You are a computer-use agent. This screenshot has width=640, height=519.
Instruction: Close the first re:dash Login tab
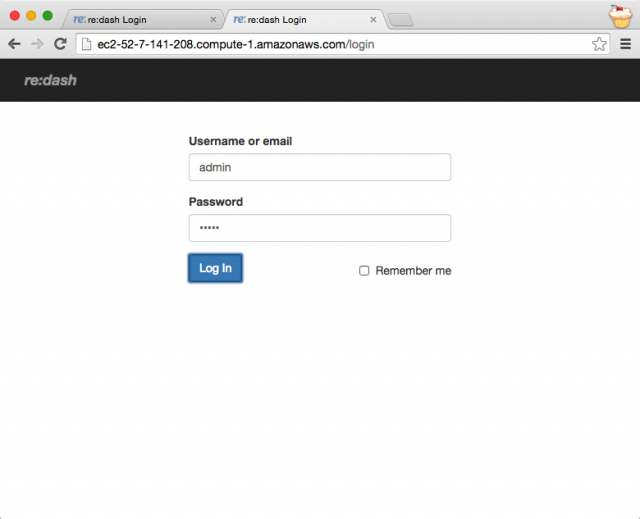(x=213, y=20)
